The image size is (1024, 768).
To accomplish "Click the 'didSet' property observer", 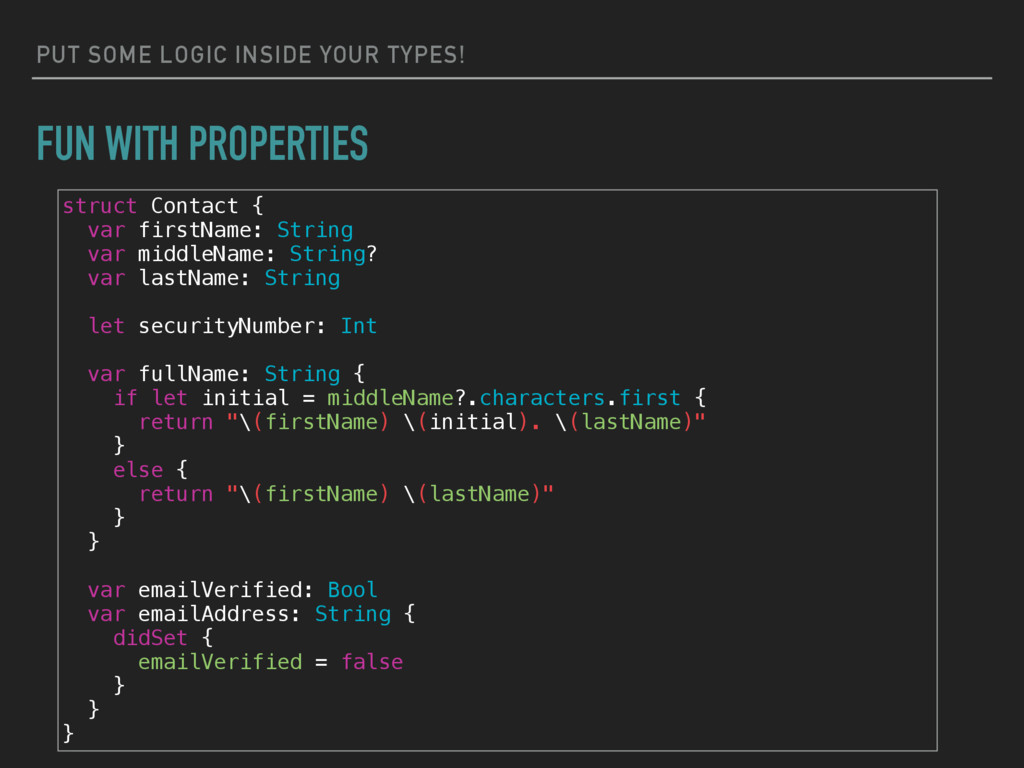I will tap(150, 638).
